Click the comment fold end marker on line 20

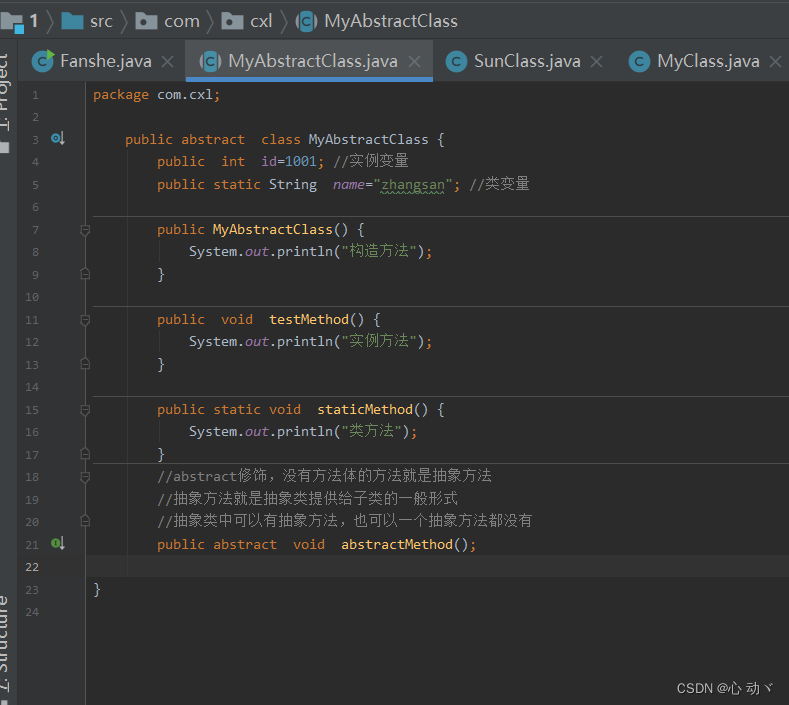[x=85, y=521]
